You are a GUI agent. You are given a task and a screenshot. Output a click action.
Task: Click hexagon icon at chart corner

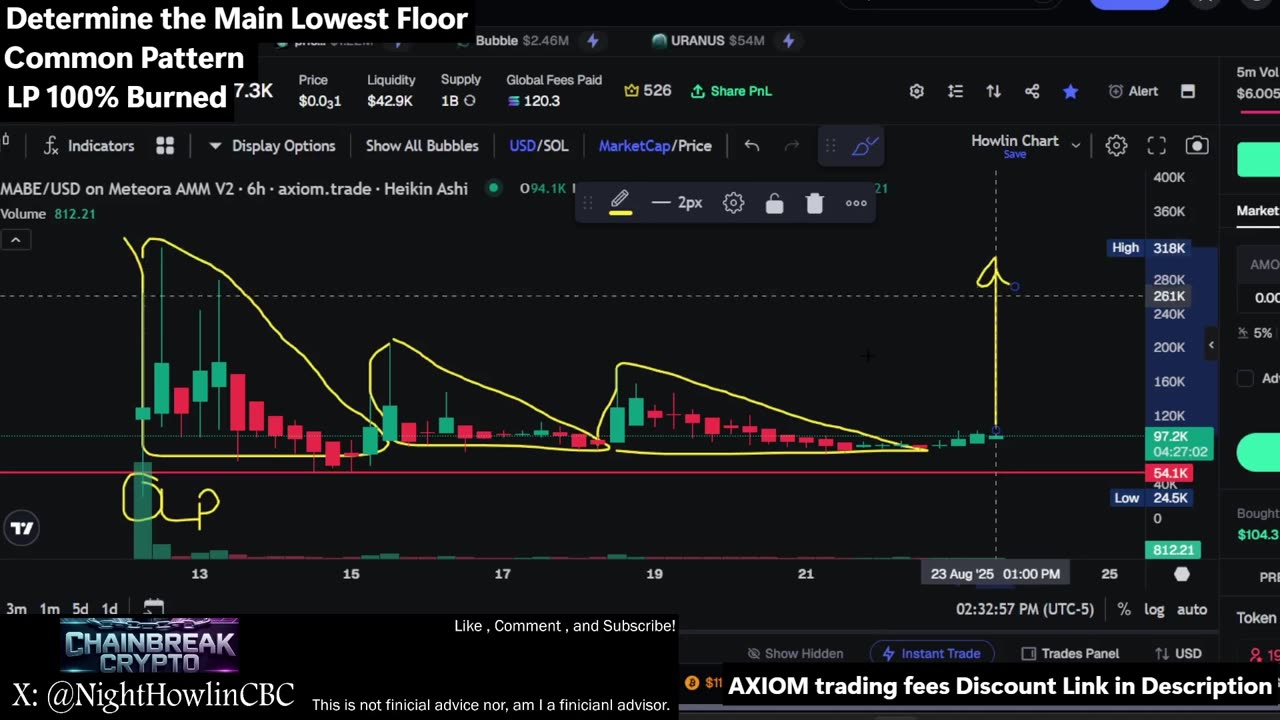(x=1182, y=574)
